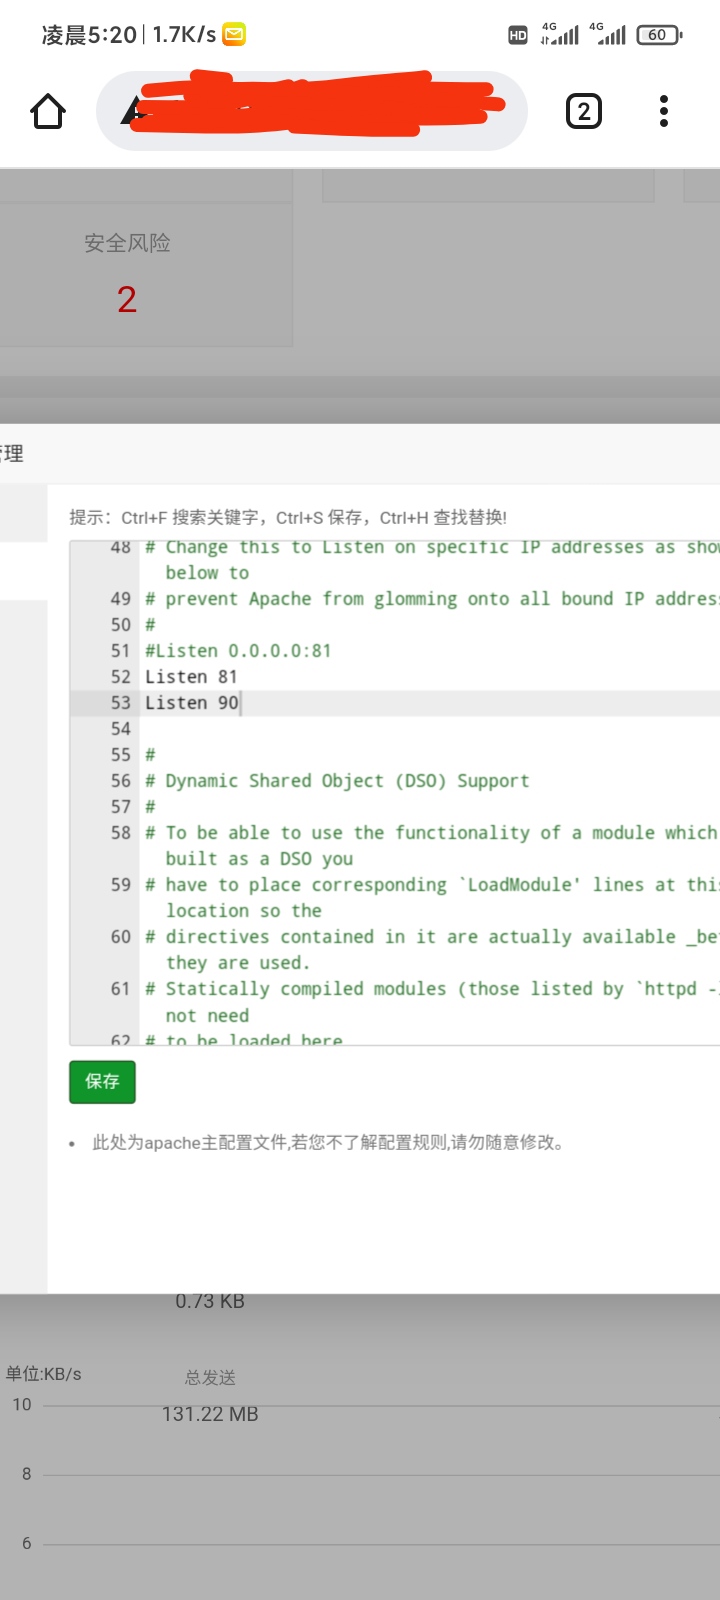Tap the HD indicator in status bar
720x1600 pixels.
pyautogui.click(x=518, y=35)
